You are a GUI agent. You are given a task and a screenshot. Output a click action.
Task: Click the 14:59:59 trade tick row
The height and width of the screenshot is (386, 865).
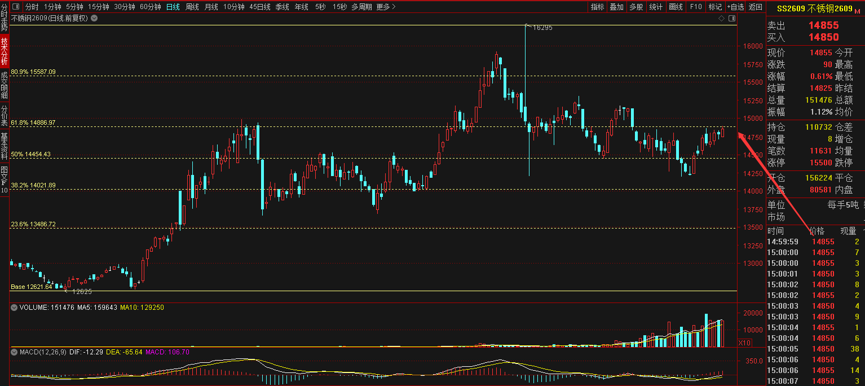tap(815, 242)
